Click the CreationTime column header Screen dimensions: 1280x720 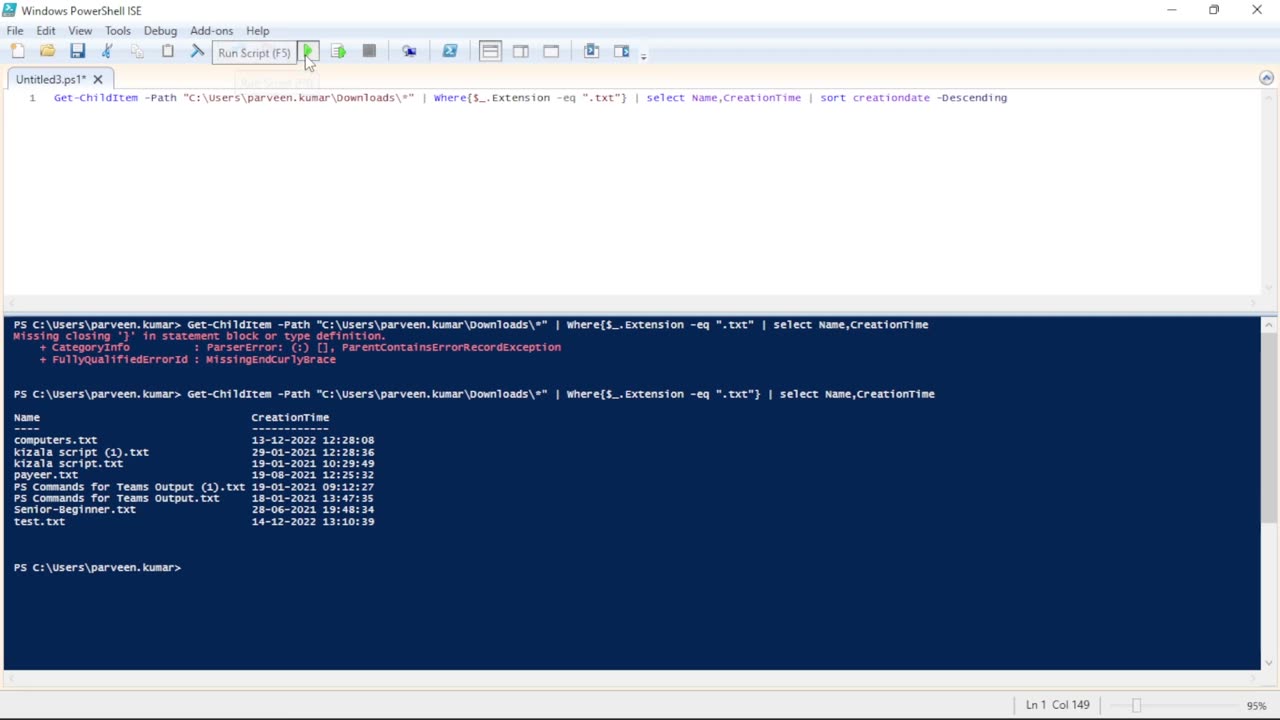(290, 417)
